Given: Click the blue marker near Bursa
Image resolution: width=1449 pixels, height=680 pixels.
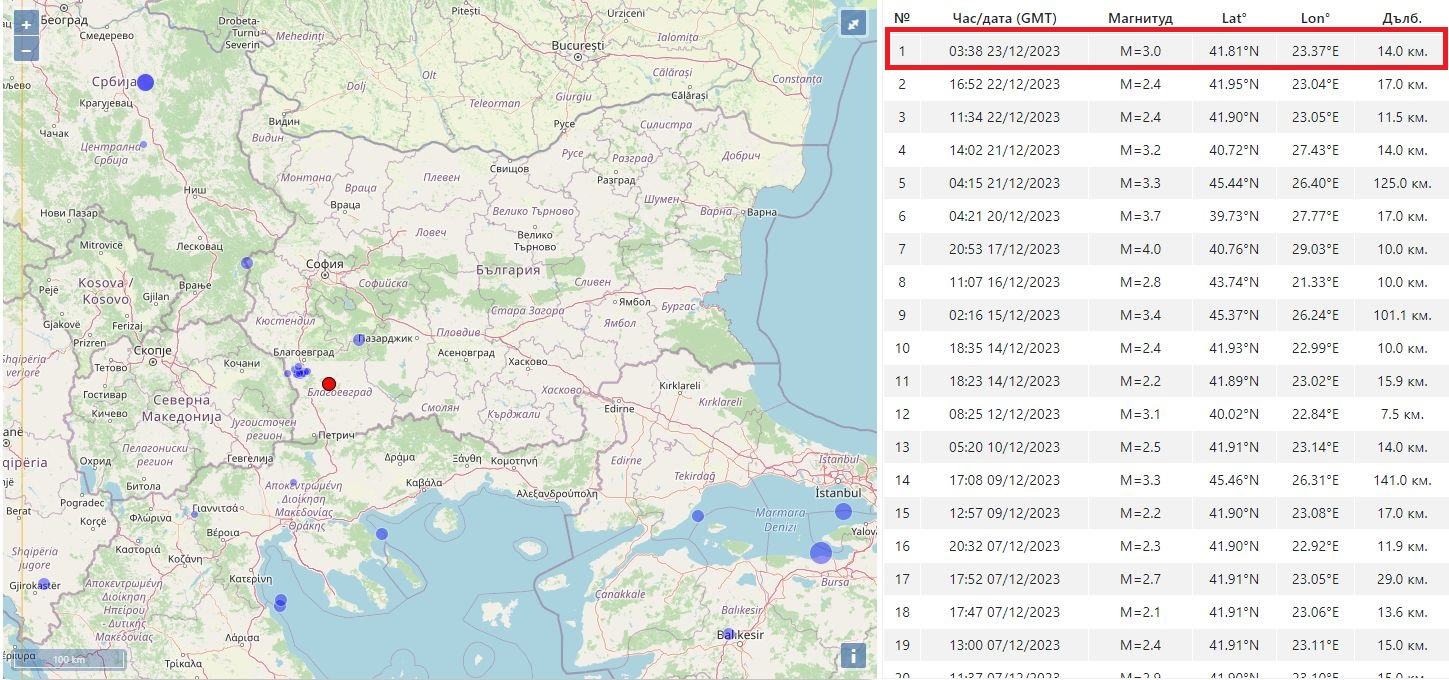Looking at the screenshot, I should pyautogui.click(x=821, y=552).
